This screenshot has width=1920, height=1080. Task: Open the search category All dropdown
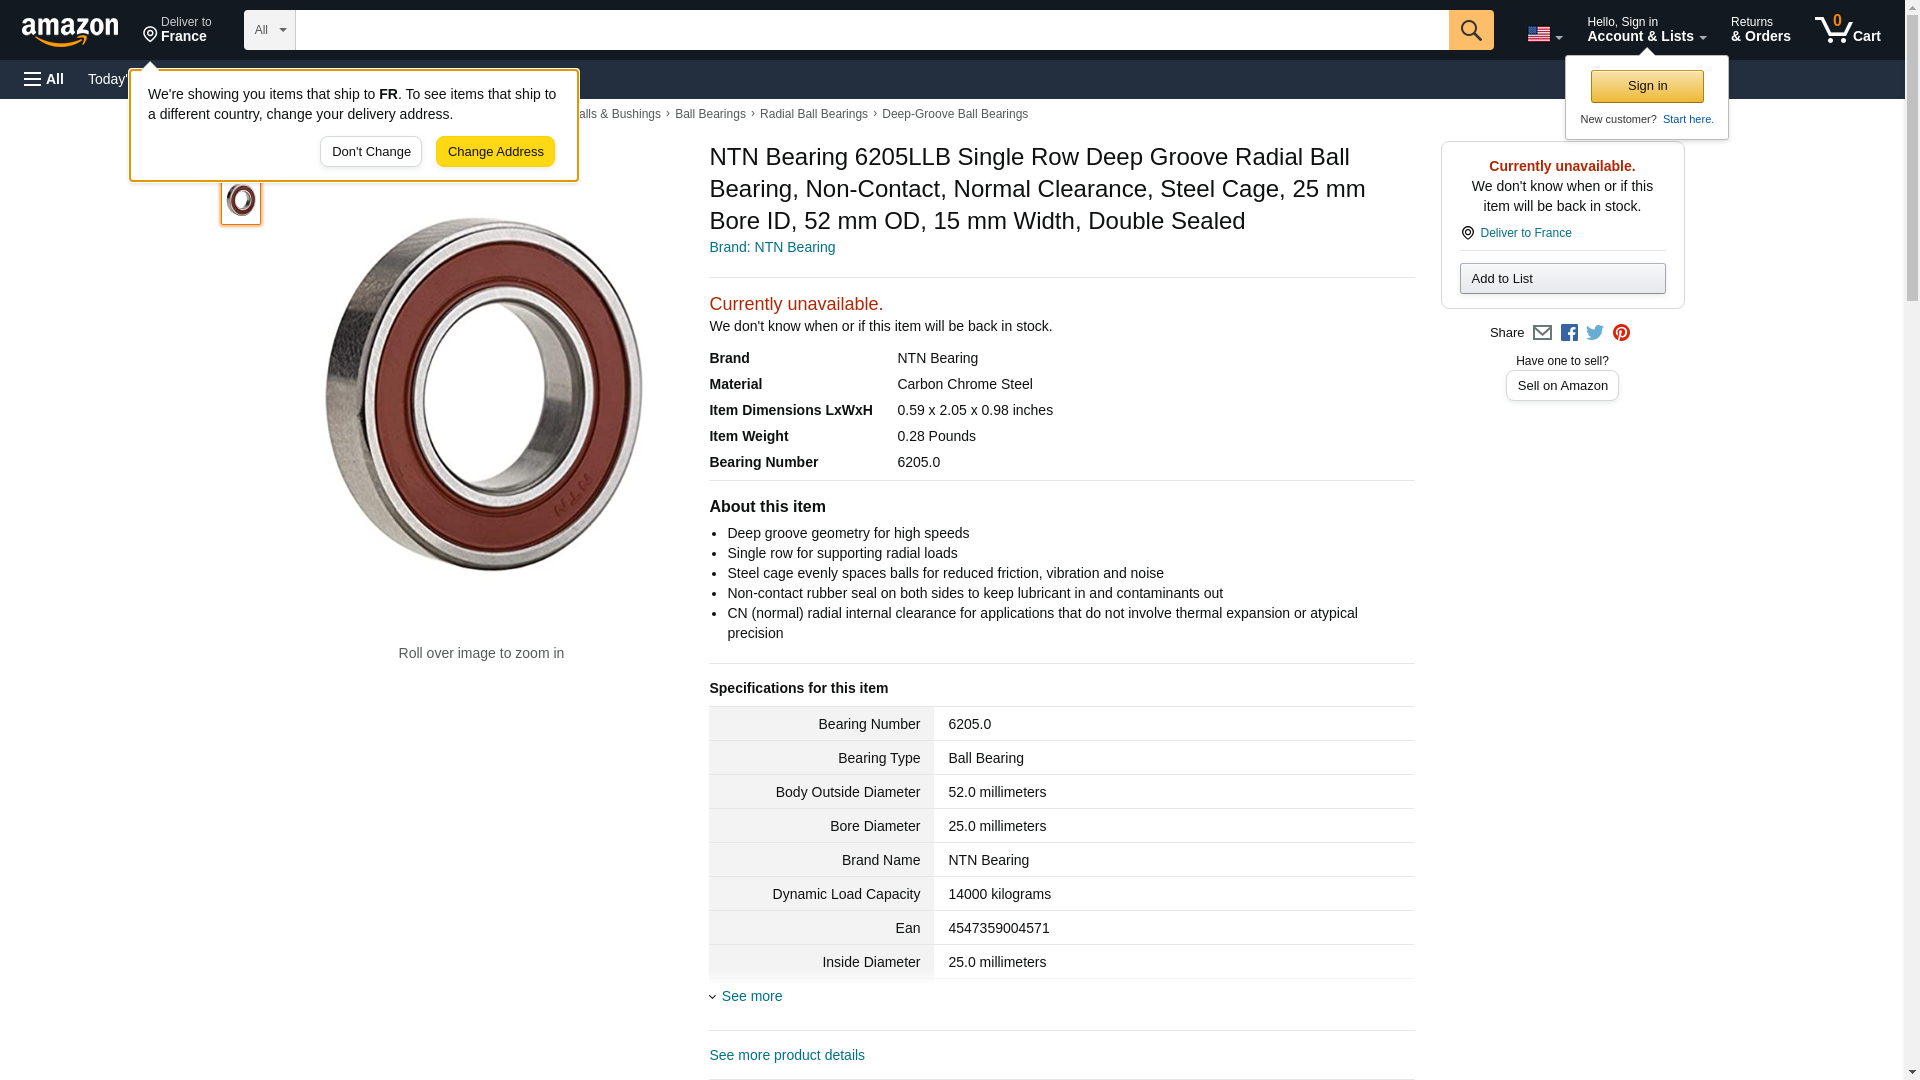pyautogui.click(x=269, y=30)
